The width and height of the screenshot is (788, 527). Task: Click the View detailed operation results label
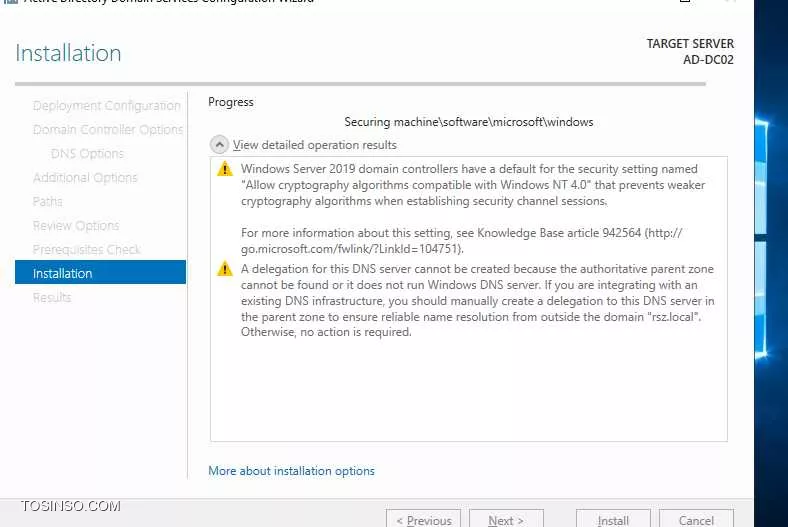coord(315,145)
